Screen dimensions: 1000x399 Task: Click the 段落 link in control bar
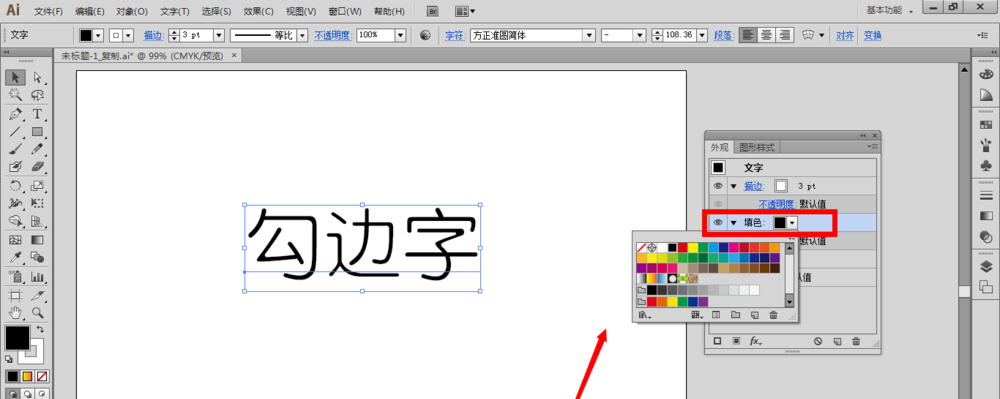(724, 35)
